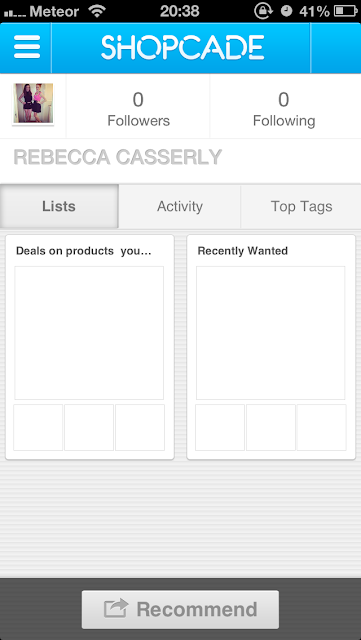Viewport: 361px width, 640px height.
Task: Tap first small thumbnail under Deals list
Action: coord(38,427)
